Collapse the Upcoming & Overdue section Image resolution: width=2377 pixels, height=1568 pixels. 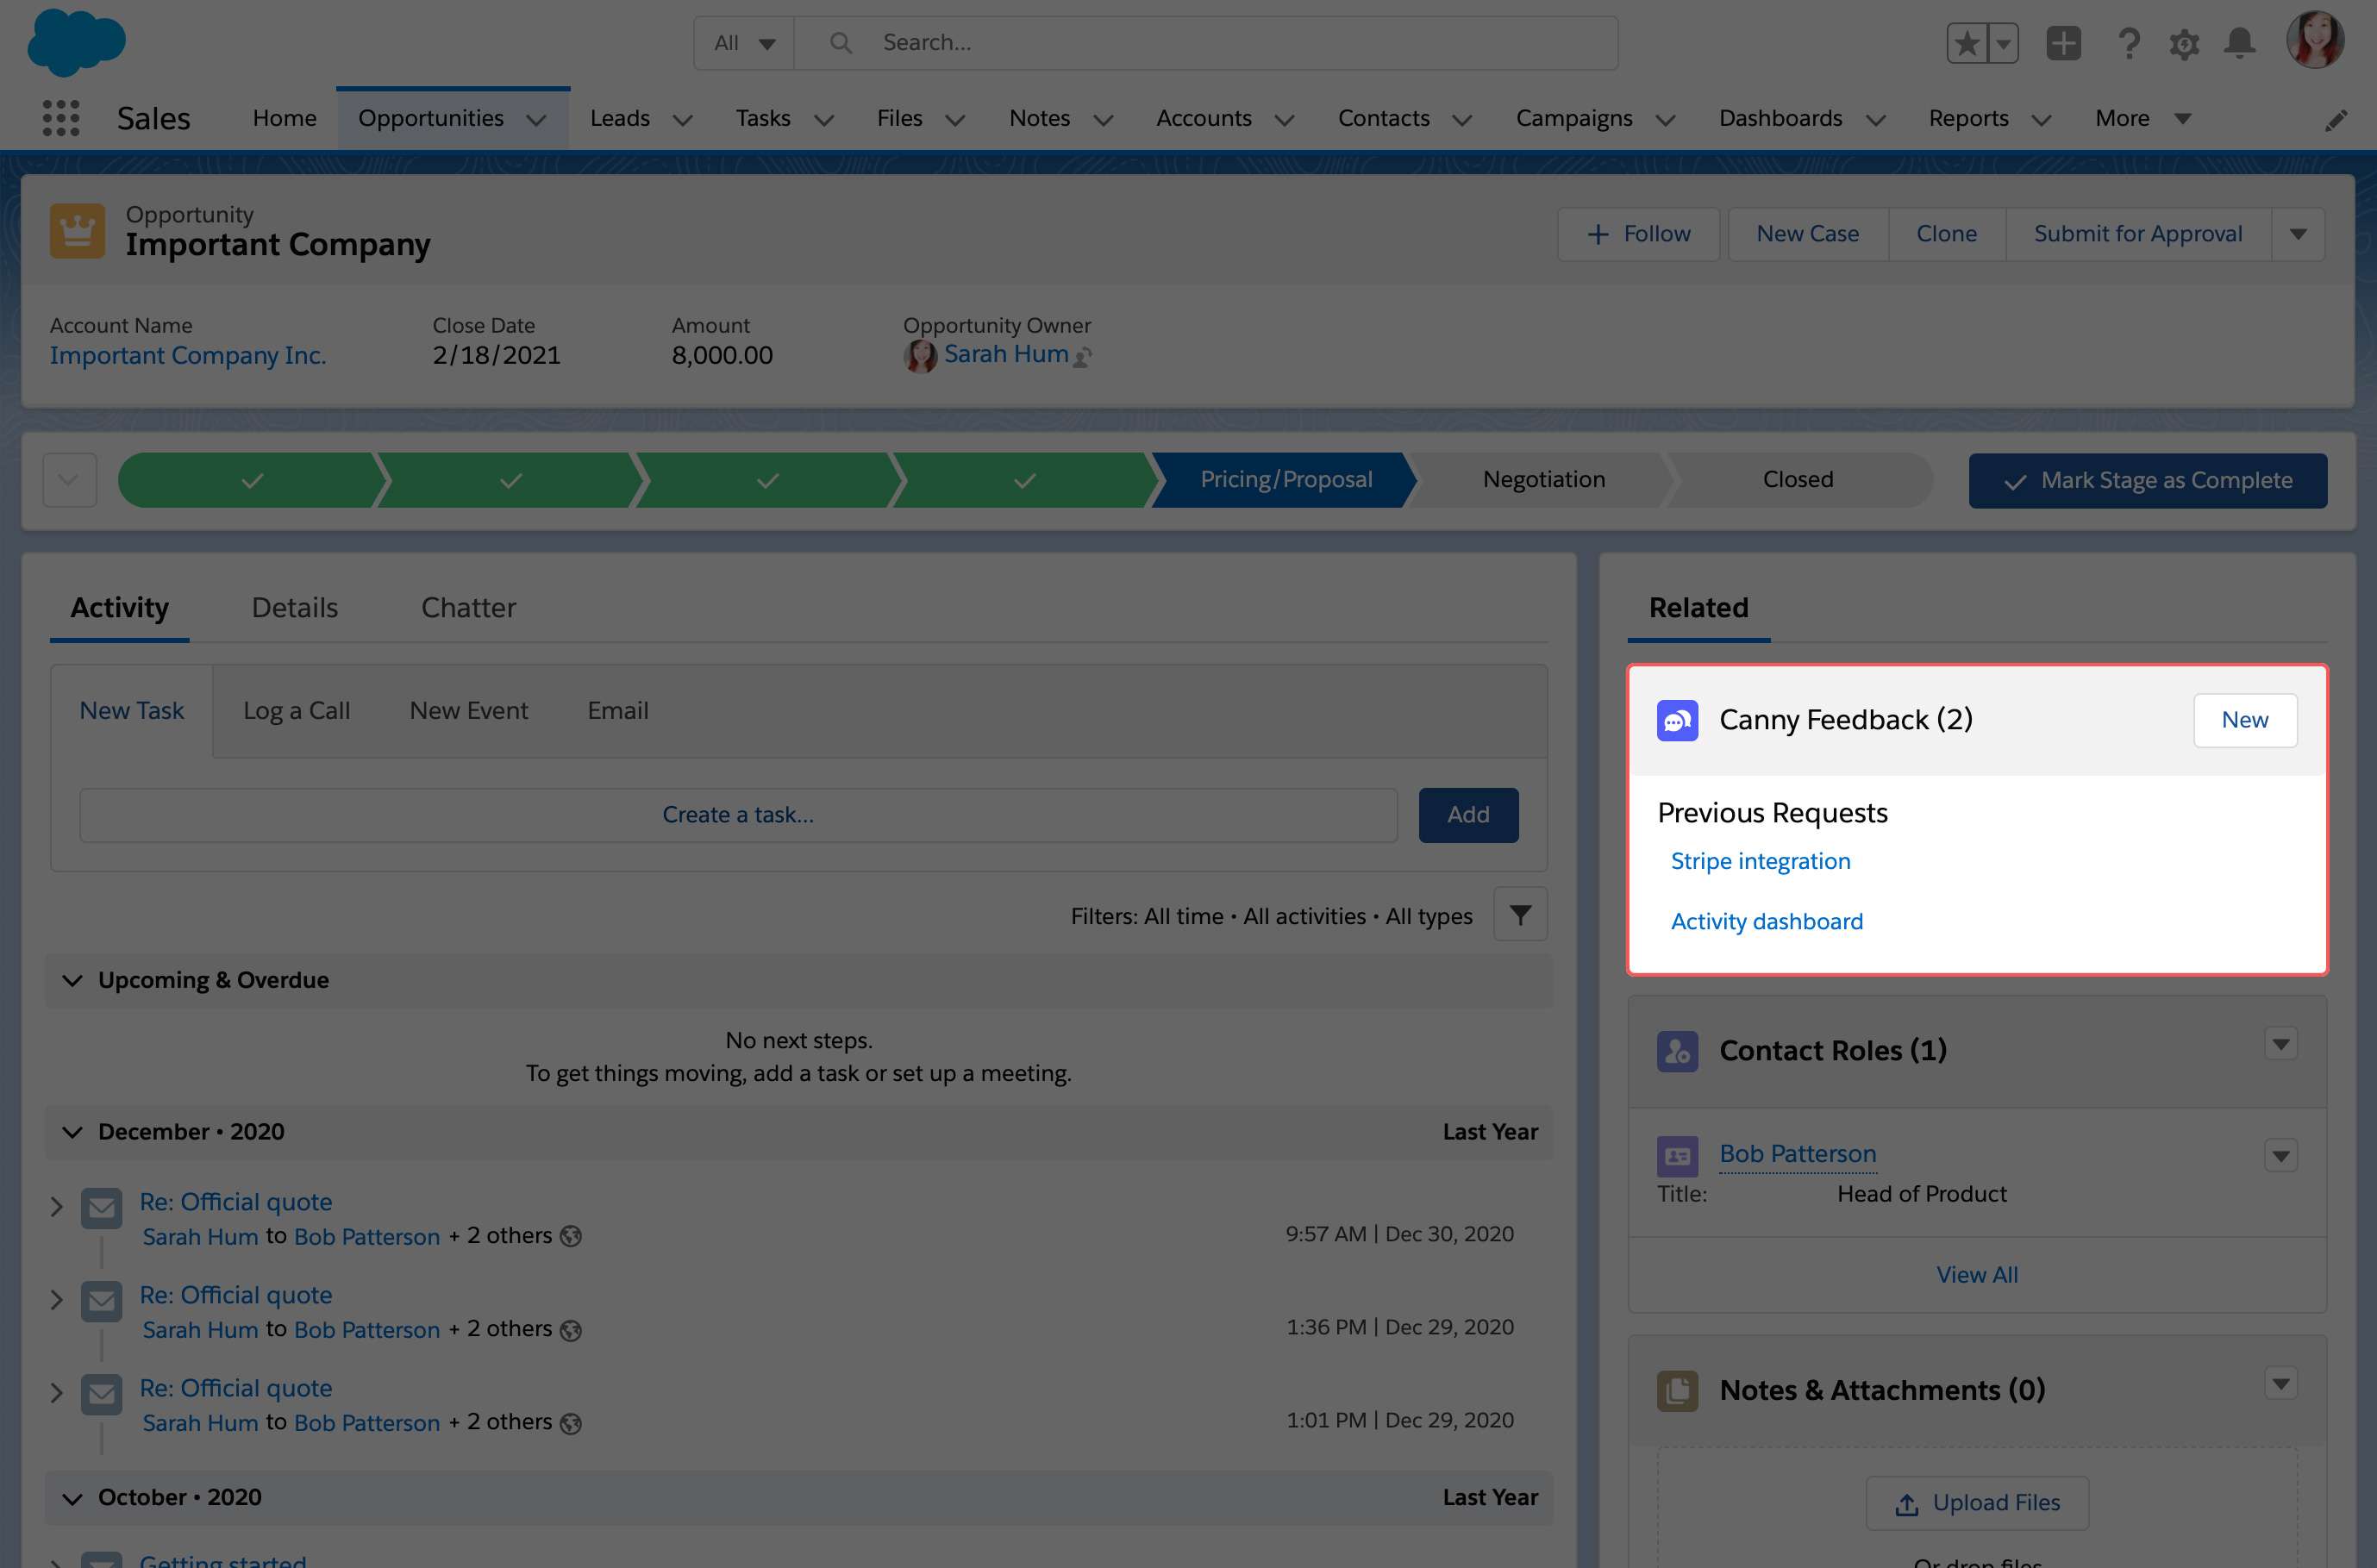[72, 980]
